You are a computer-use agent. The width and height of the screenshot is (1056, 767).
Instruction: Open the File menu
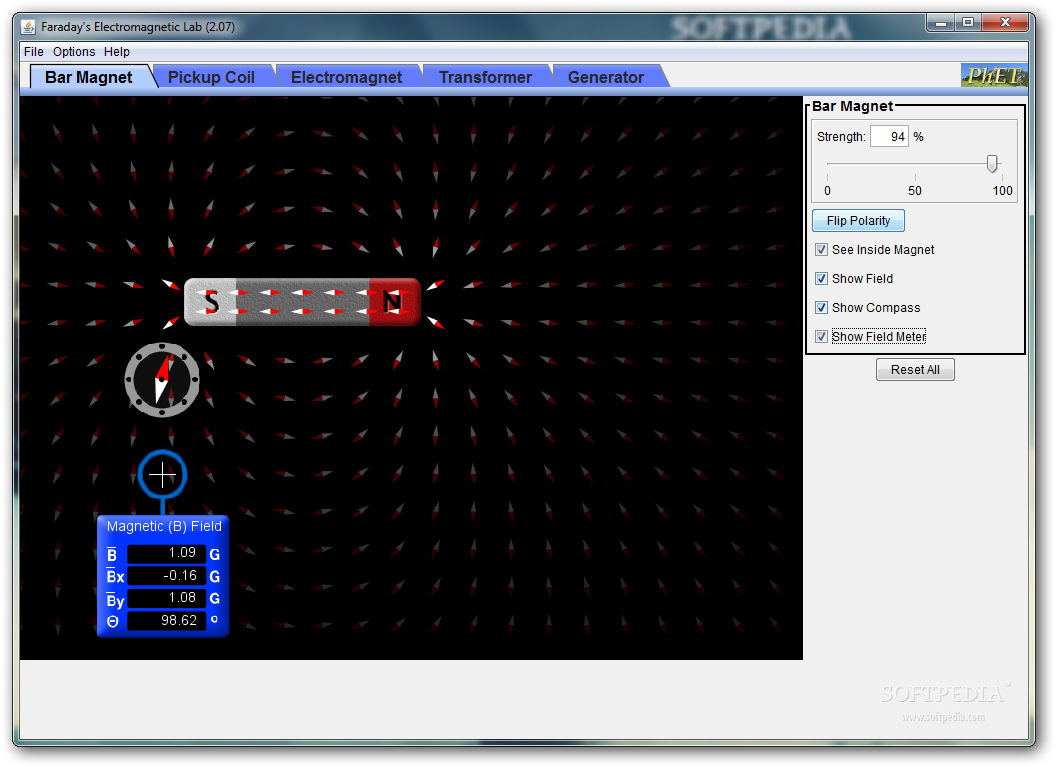[x=34, y=52]
